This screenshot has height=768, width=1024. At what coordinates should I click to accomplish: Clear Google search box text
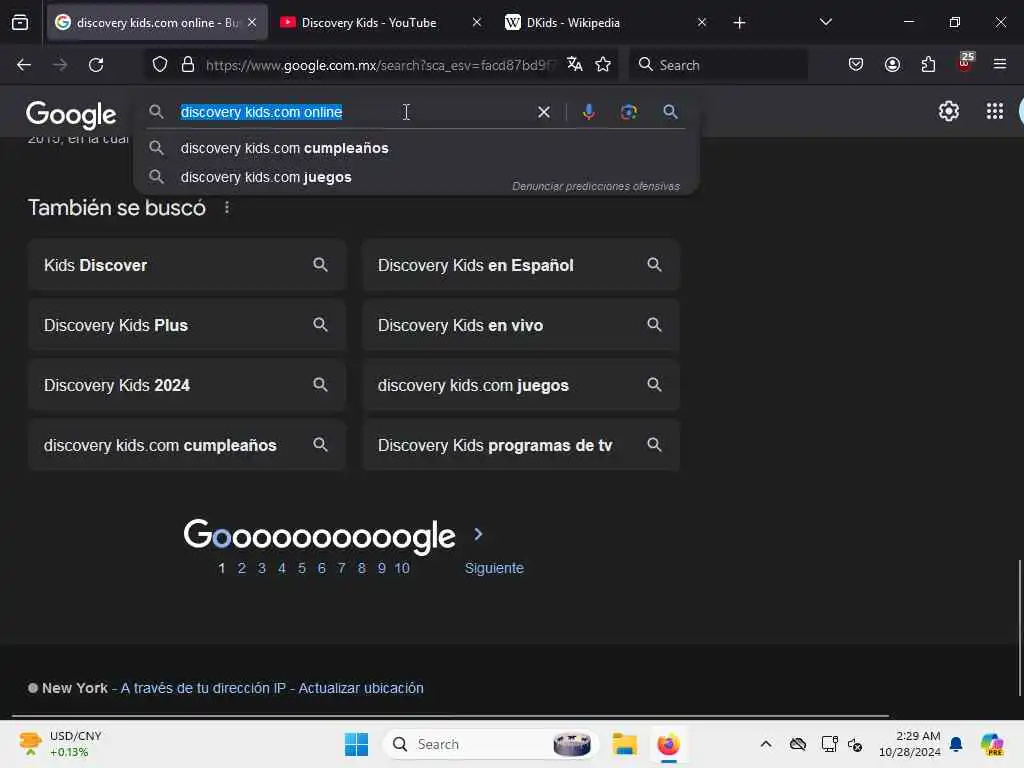543,112
